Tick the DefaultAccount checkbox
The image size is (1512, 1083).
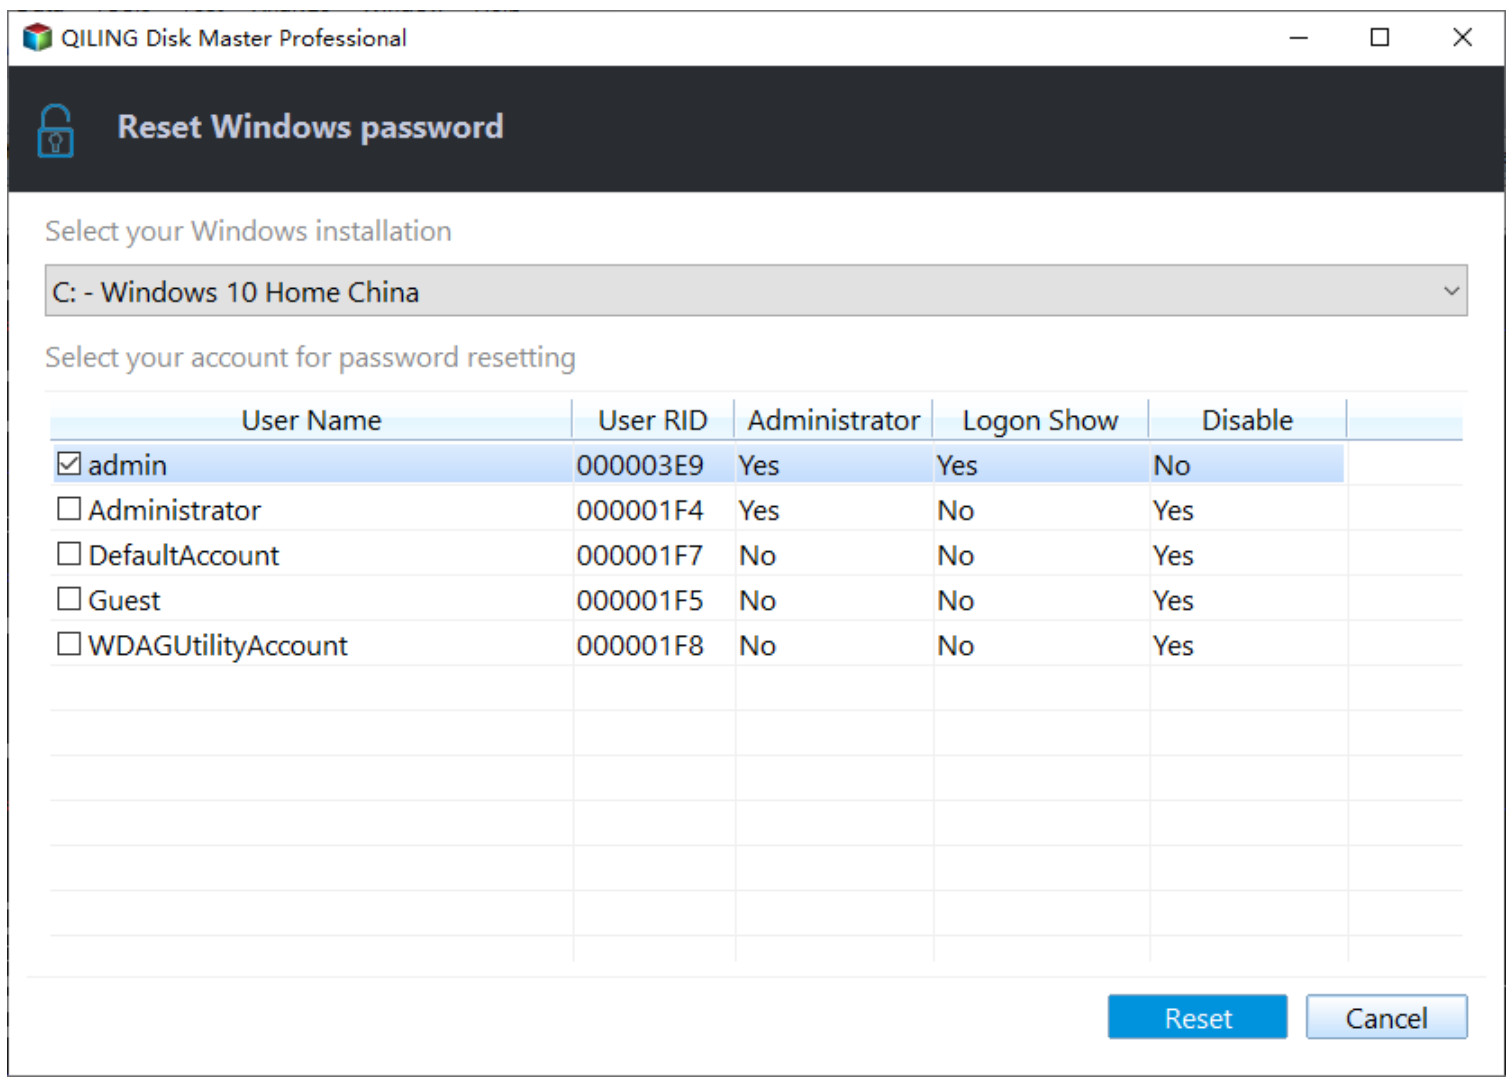[x=69, y=554]
